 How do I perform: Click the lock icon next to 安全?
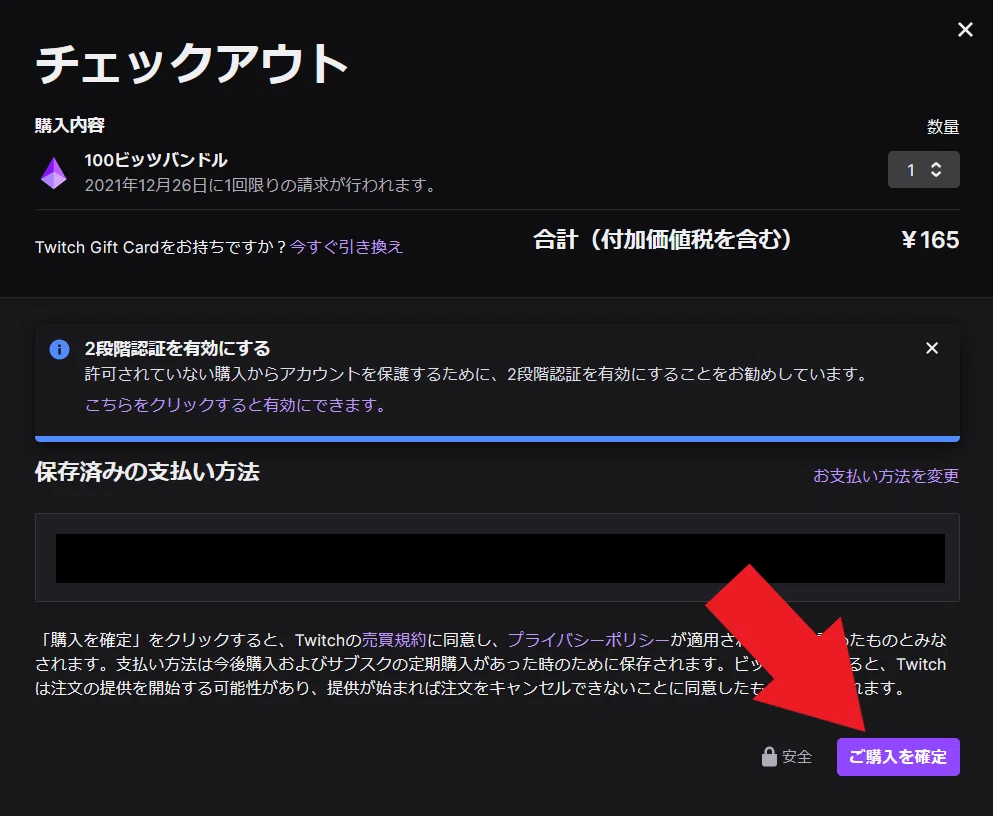pos(769,756)
